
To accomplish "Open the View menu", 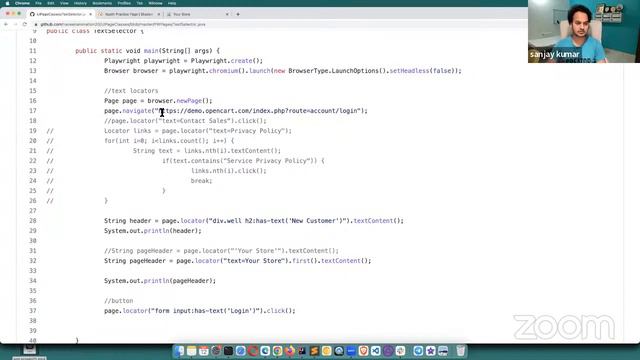I will point(64,3).
